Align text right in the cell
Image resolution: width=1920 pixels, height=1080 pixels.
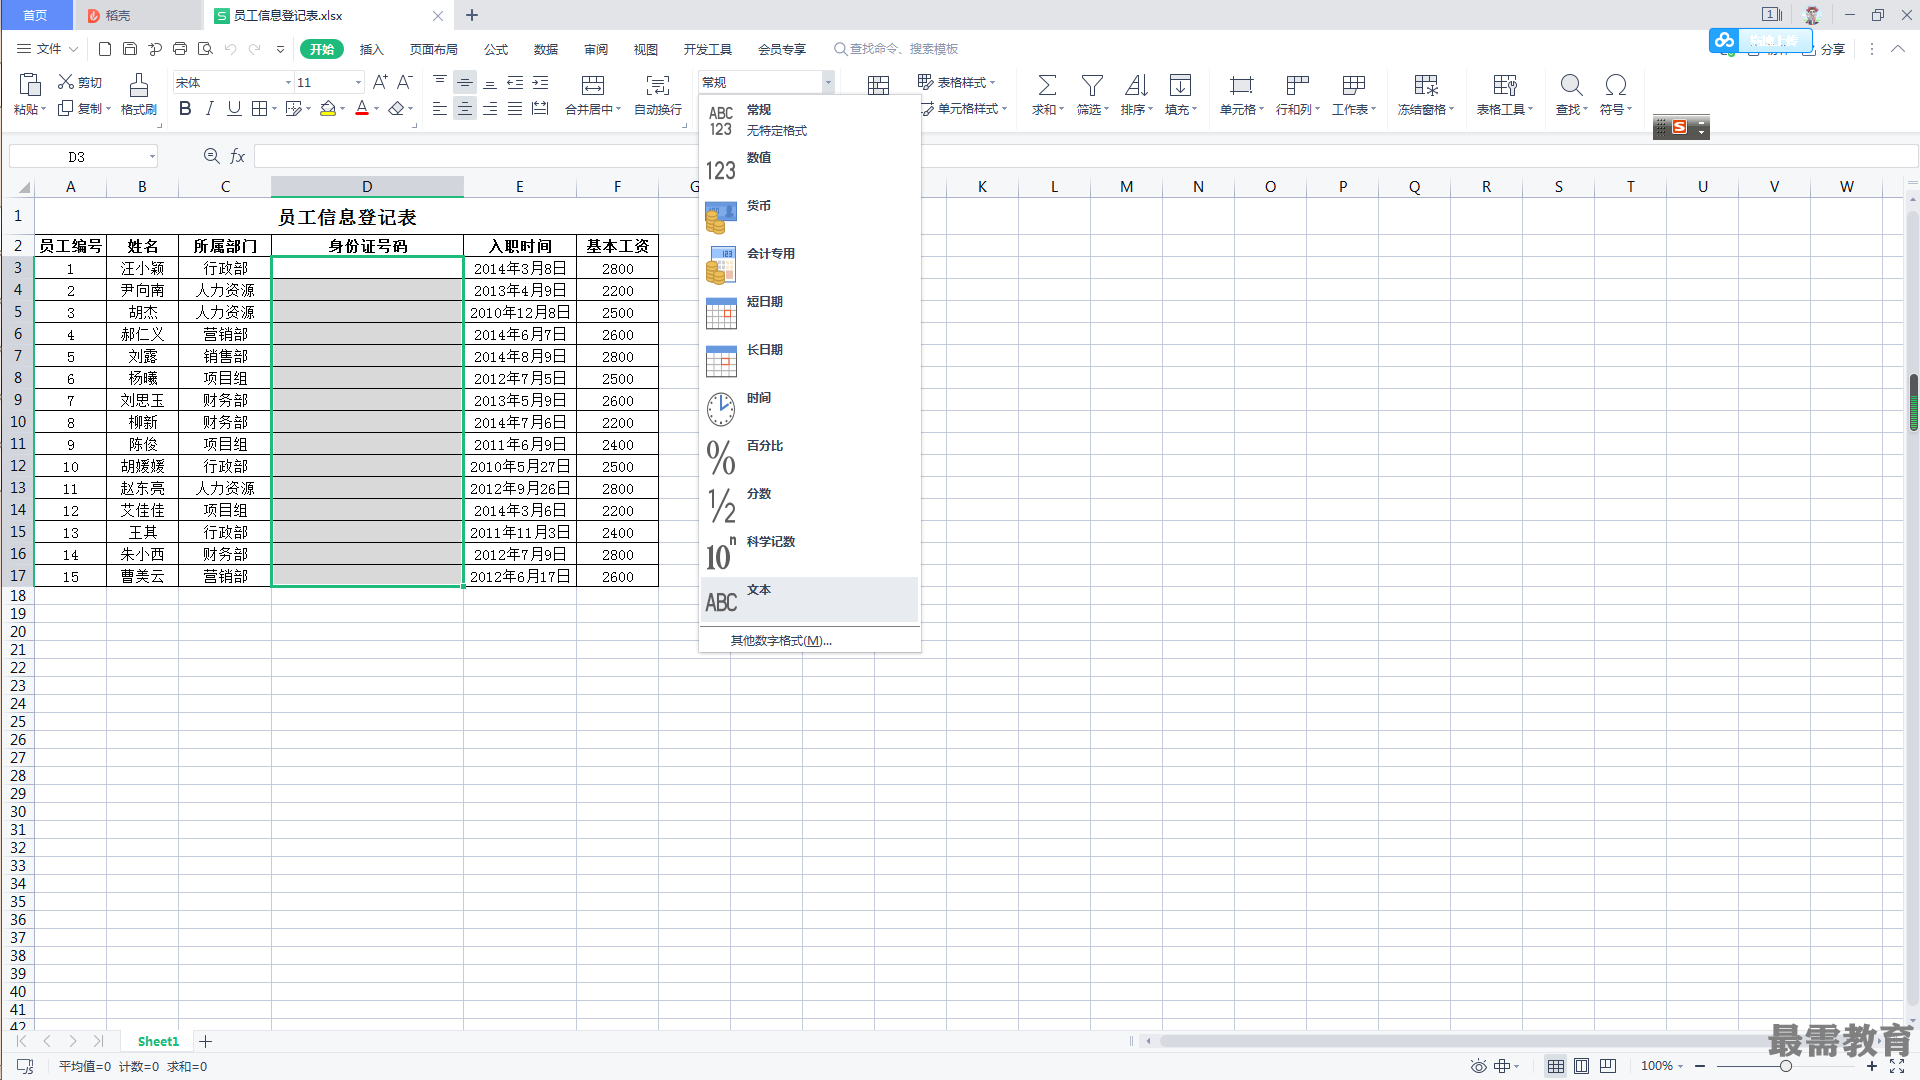click(490, 108)
